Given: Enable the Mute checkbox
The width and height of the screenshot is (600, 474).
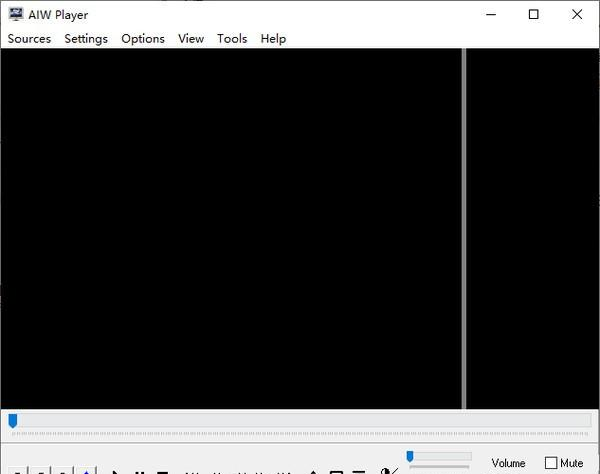Looking at the screenshot, I should coord(551,463).
